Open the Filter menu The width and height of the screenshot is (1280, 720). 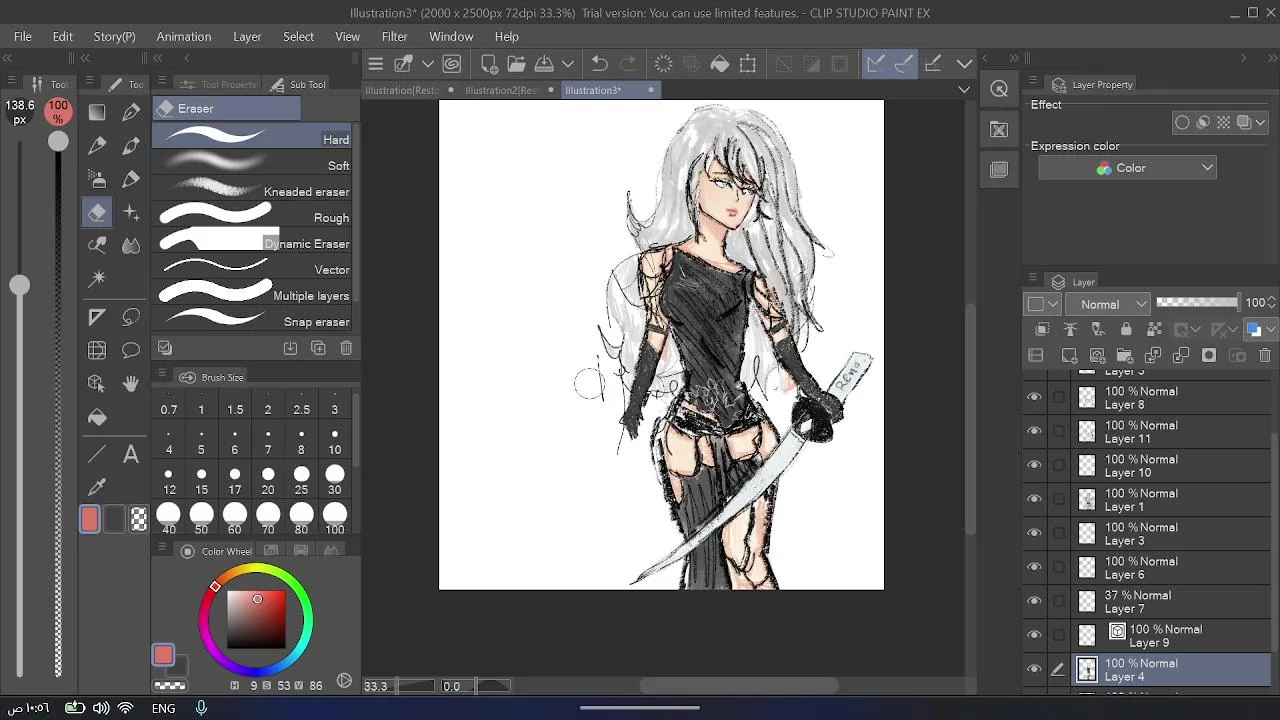tap(395, 36)
